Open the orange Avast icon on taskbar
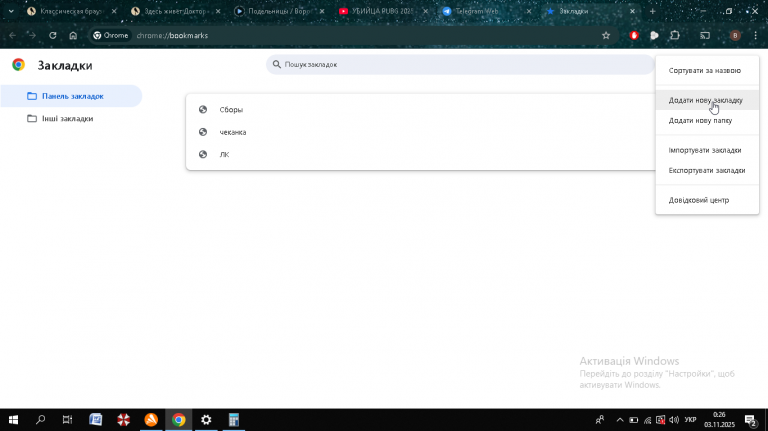The width and height of the screenshot is (768, 431). [151, 420]
